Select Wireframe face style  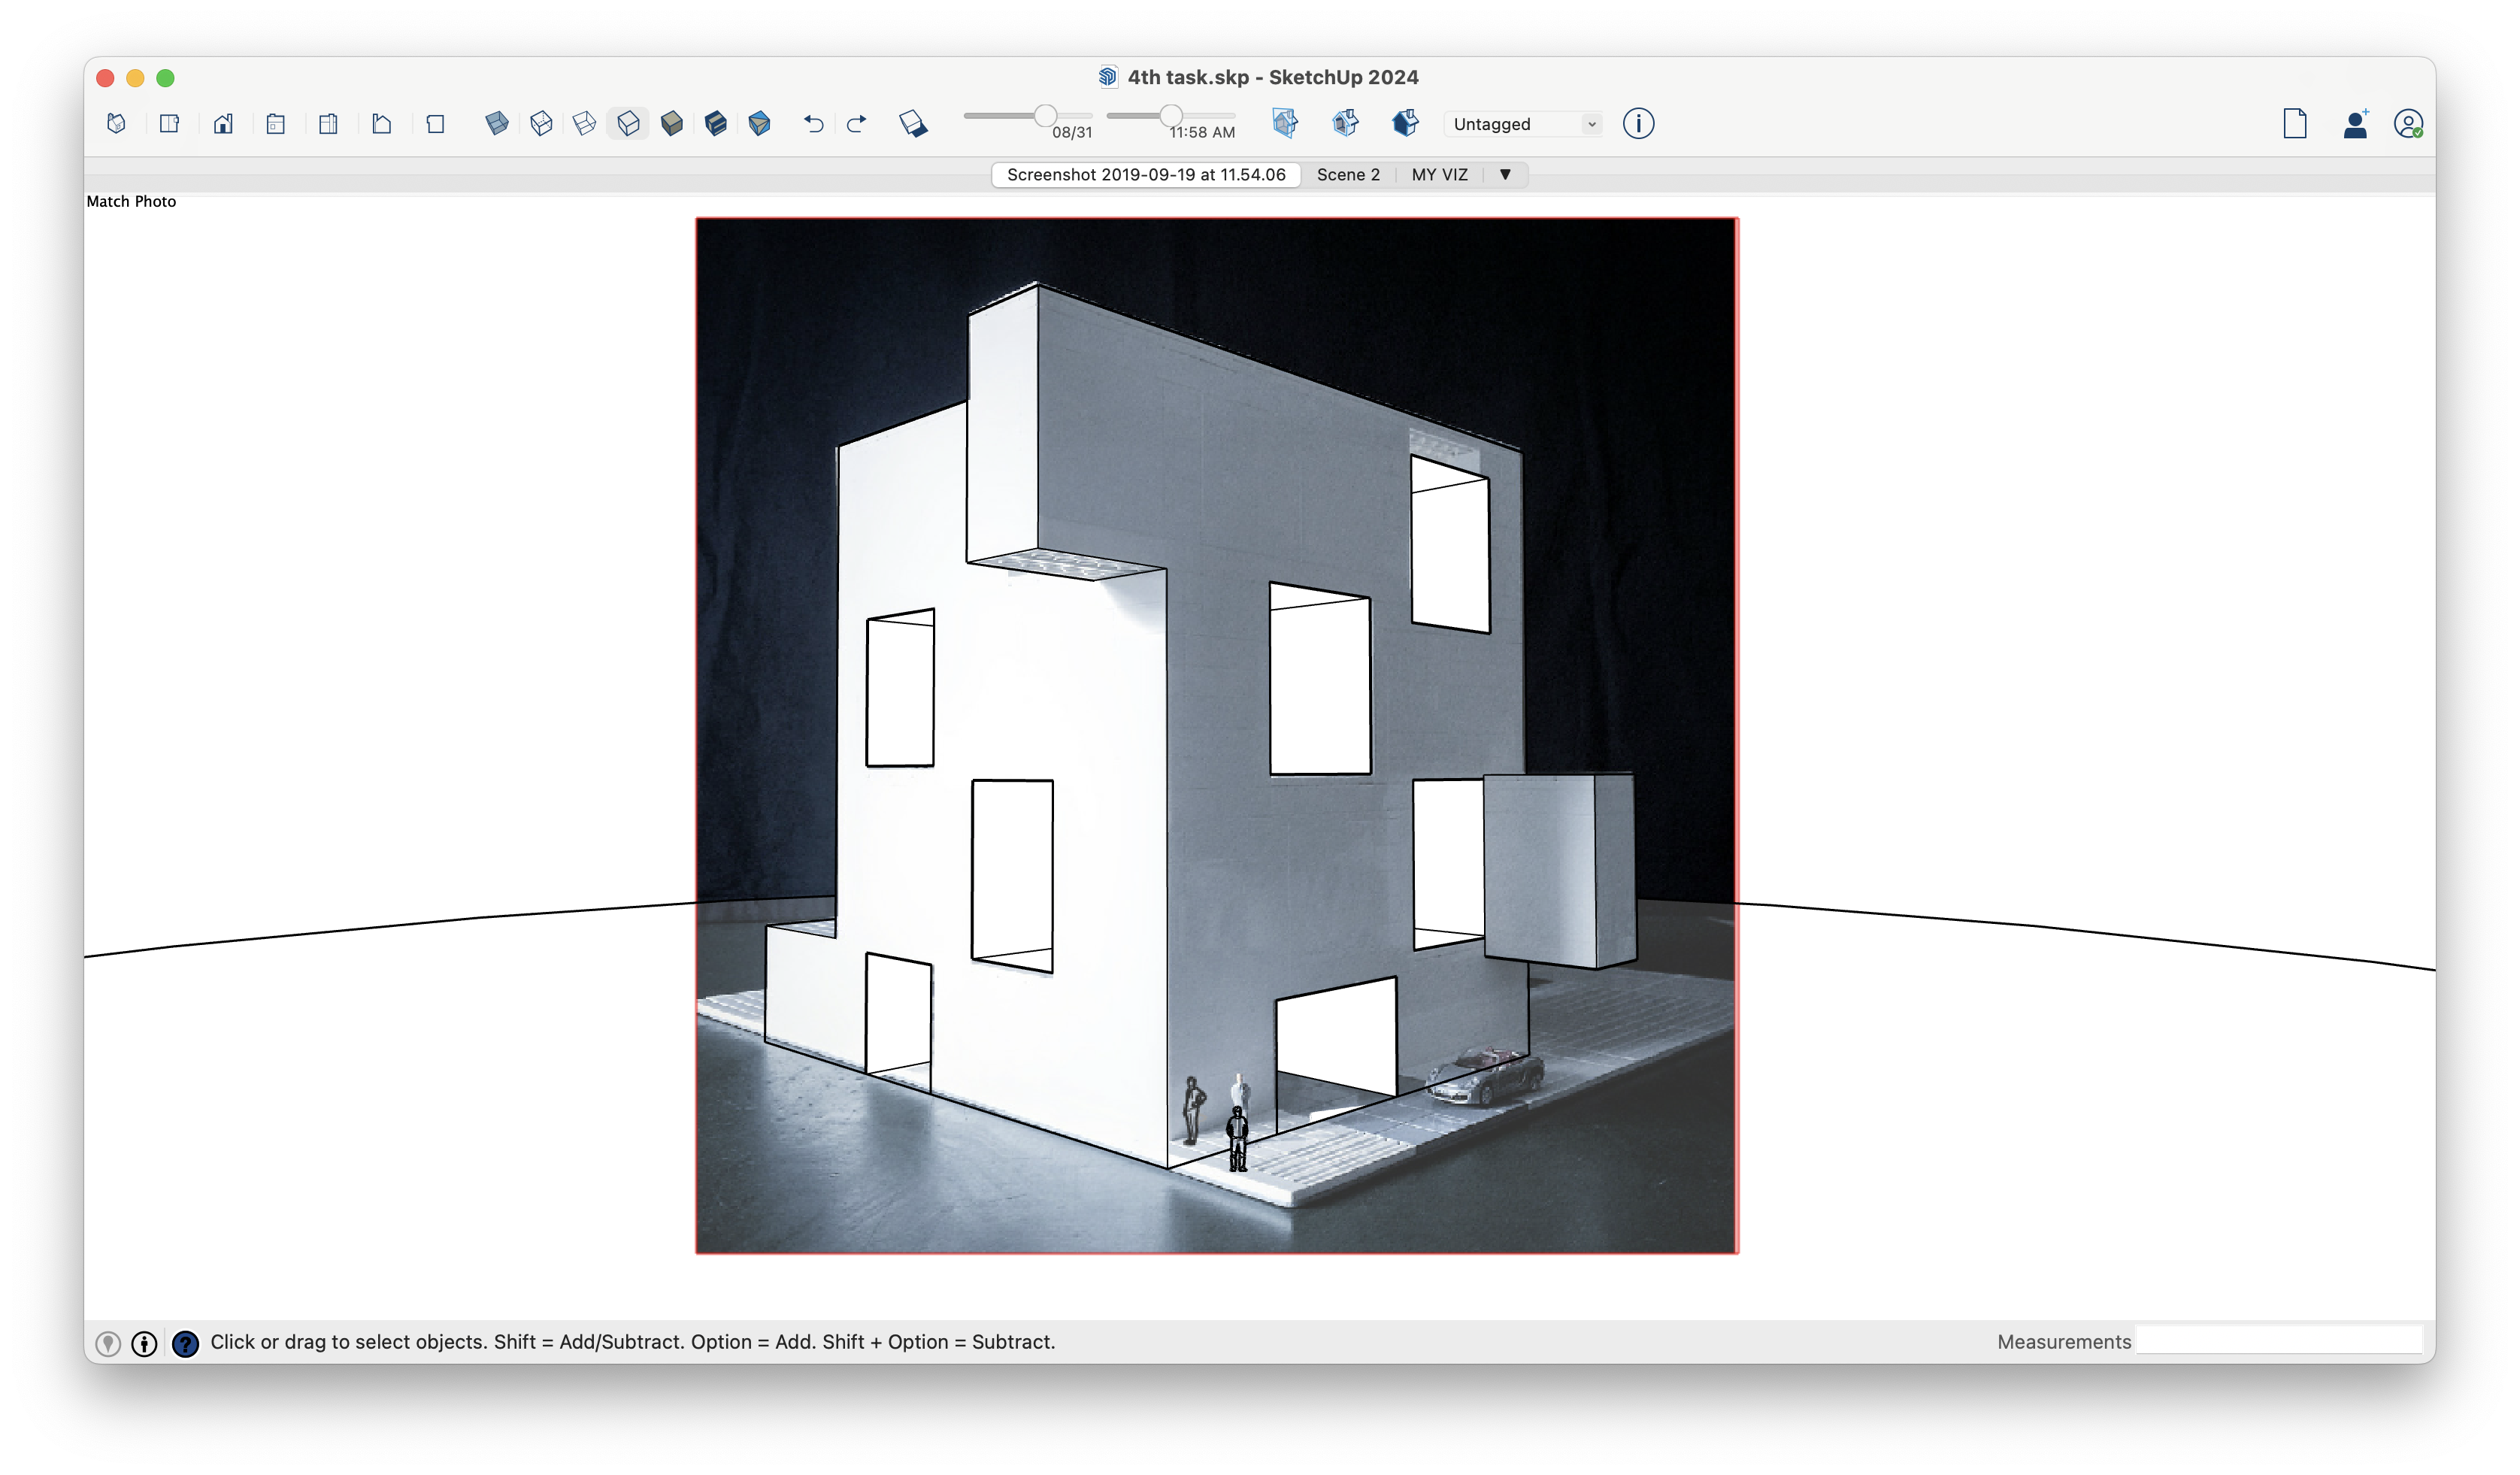584,123
